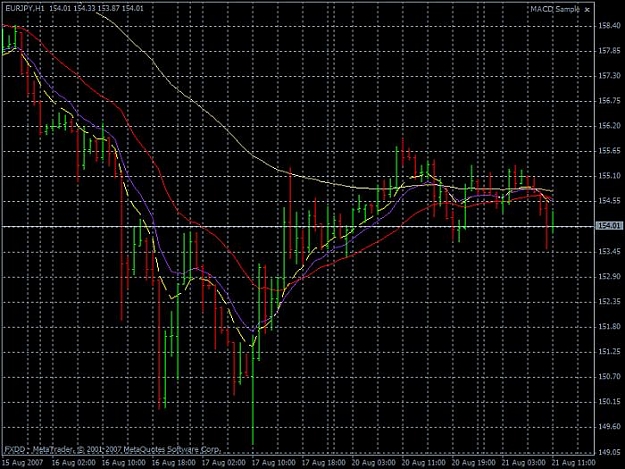Click the 151.25 price axis label
The image size is (625, 469).
[610, 351]
